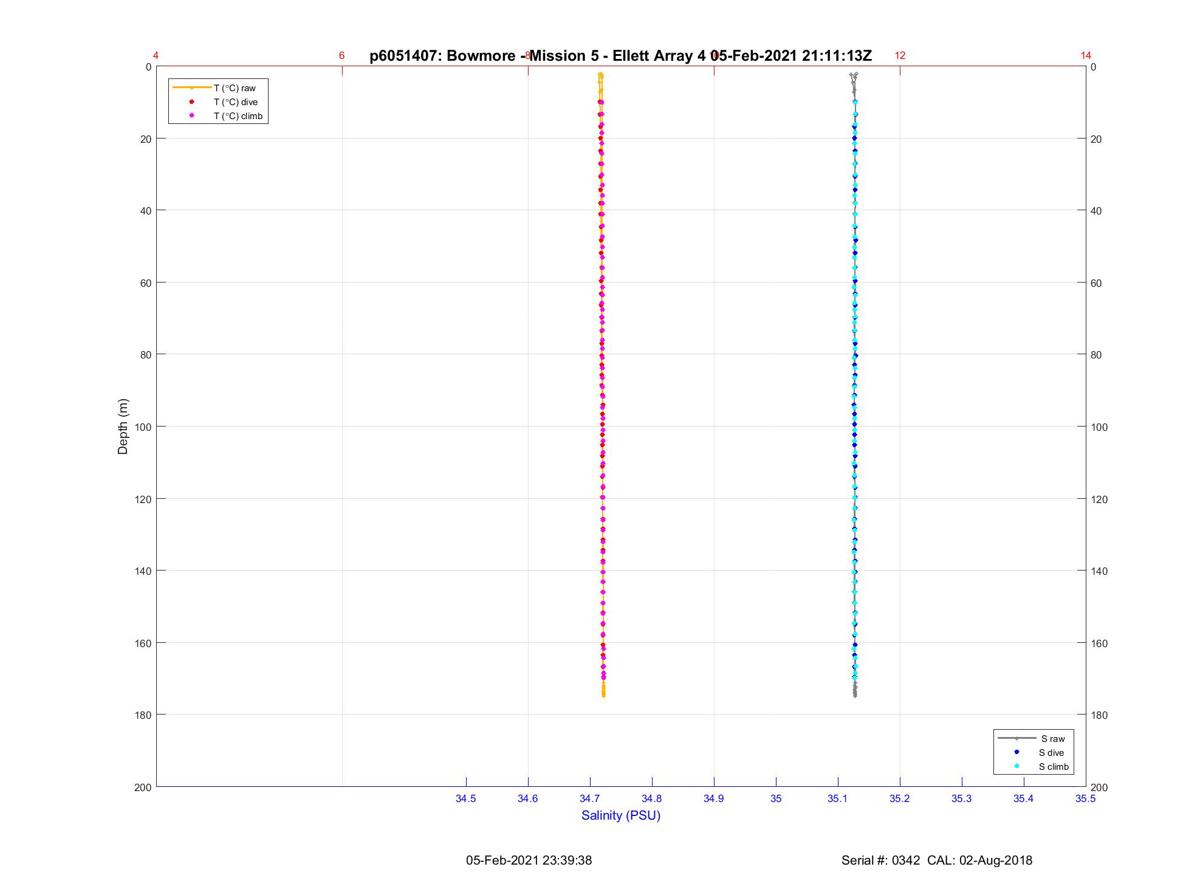Click the timestamp '05-Feb-2021 23:39:38'
Screen dimensions: 1200x885
click(x=529, y=860)
